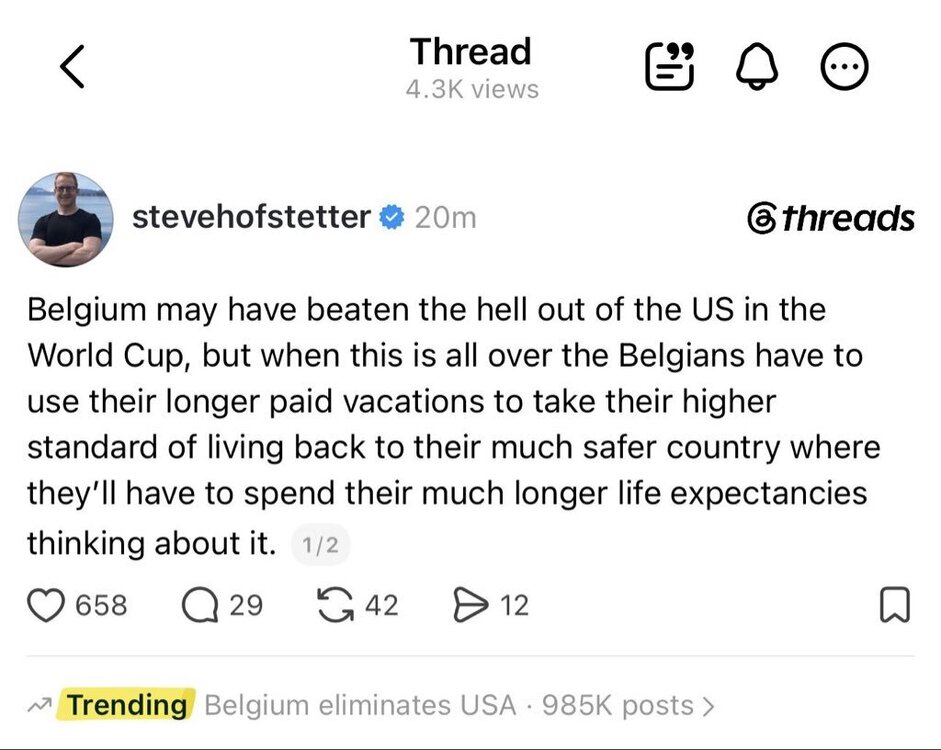Open comments via speech bubble icon

(x=200, y=605)
